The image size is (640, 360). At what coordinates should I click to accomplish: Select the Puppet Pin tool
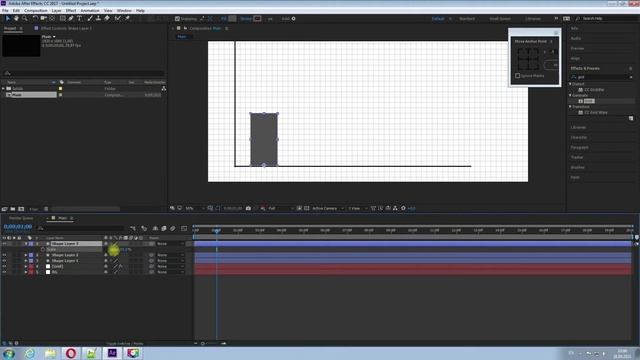point(127,18)
